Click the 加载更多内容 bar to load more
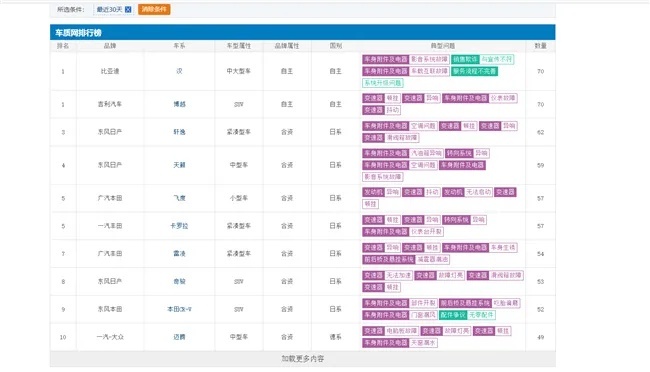 (x=303, y=359)
